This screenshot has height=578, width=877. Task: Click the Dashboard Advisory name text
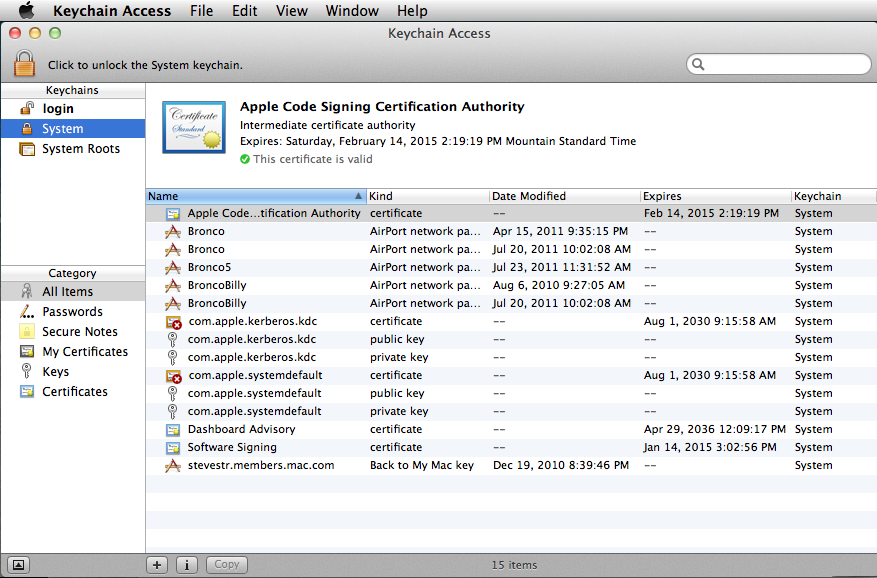242,429
